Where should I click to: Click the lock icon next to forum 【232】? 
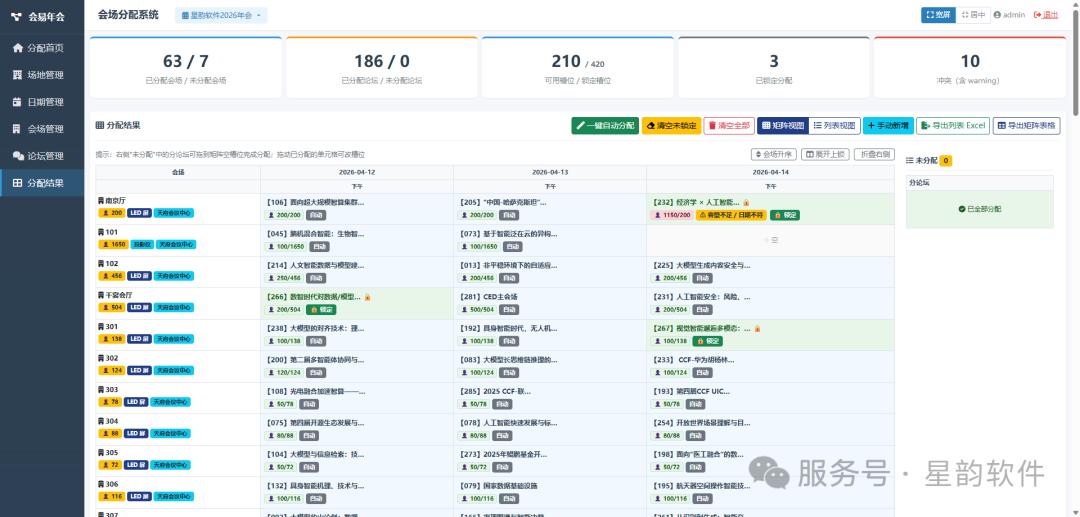coord(746,202)
